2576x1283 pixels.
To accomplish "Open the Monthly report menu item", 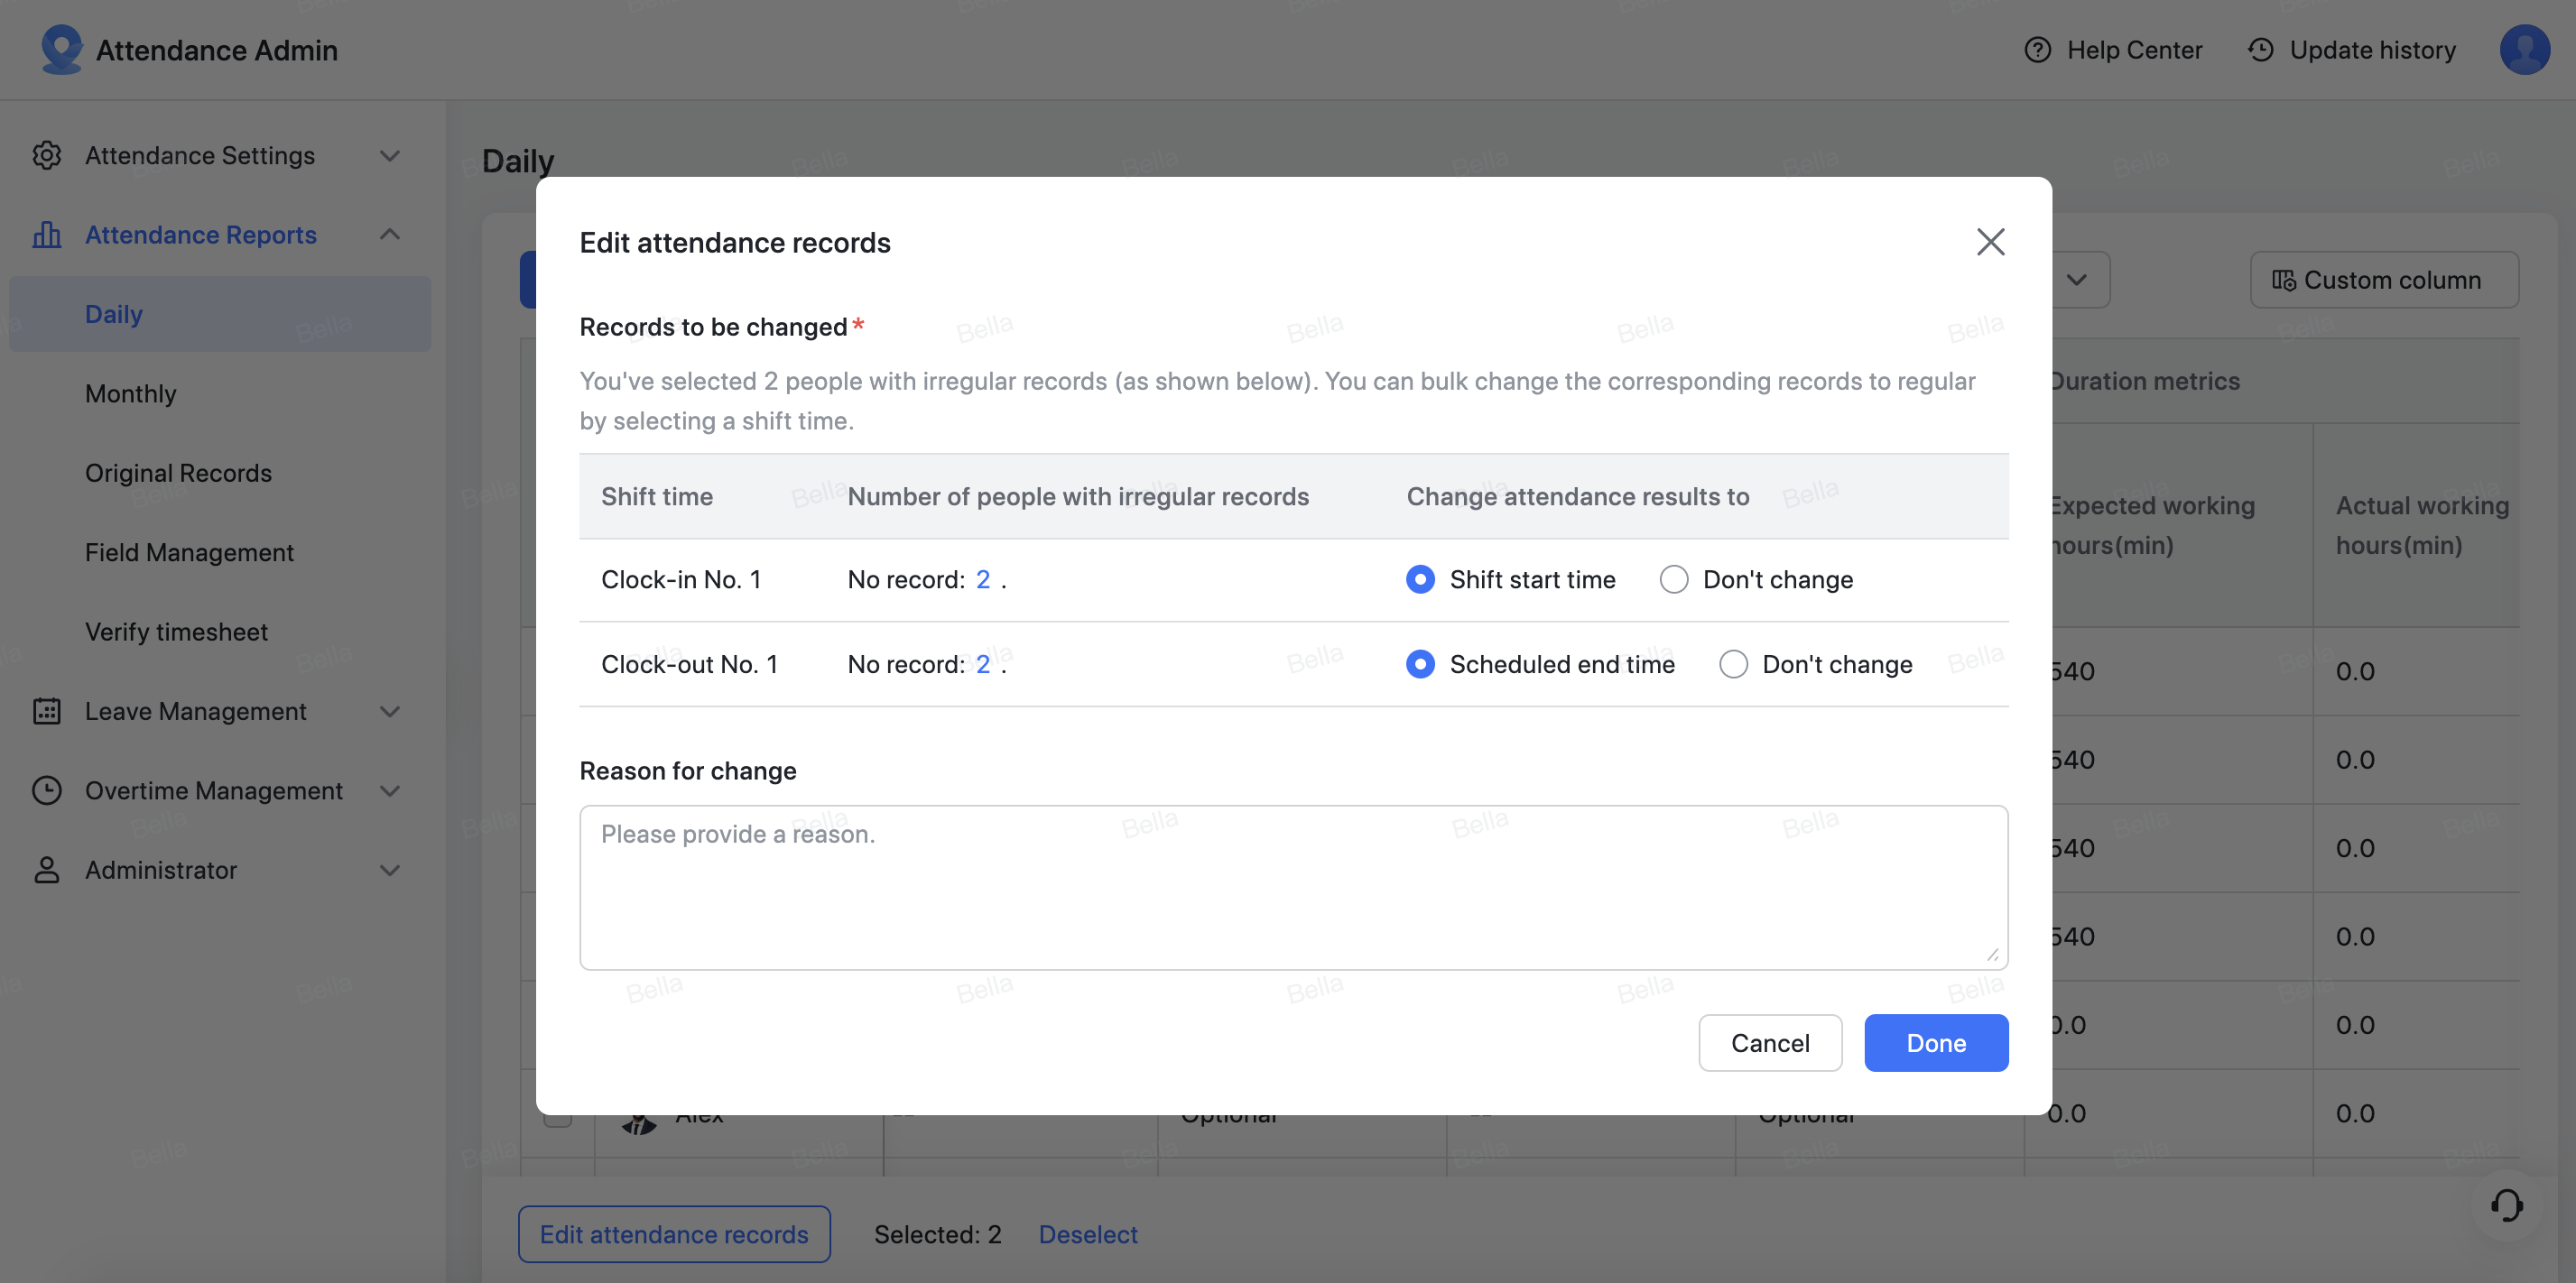I will click(x=131, y=393).
